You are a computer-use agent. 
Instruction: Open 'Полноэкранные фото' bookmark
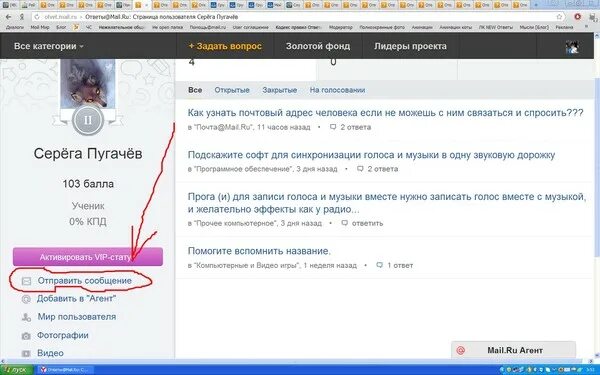(382, 28)
